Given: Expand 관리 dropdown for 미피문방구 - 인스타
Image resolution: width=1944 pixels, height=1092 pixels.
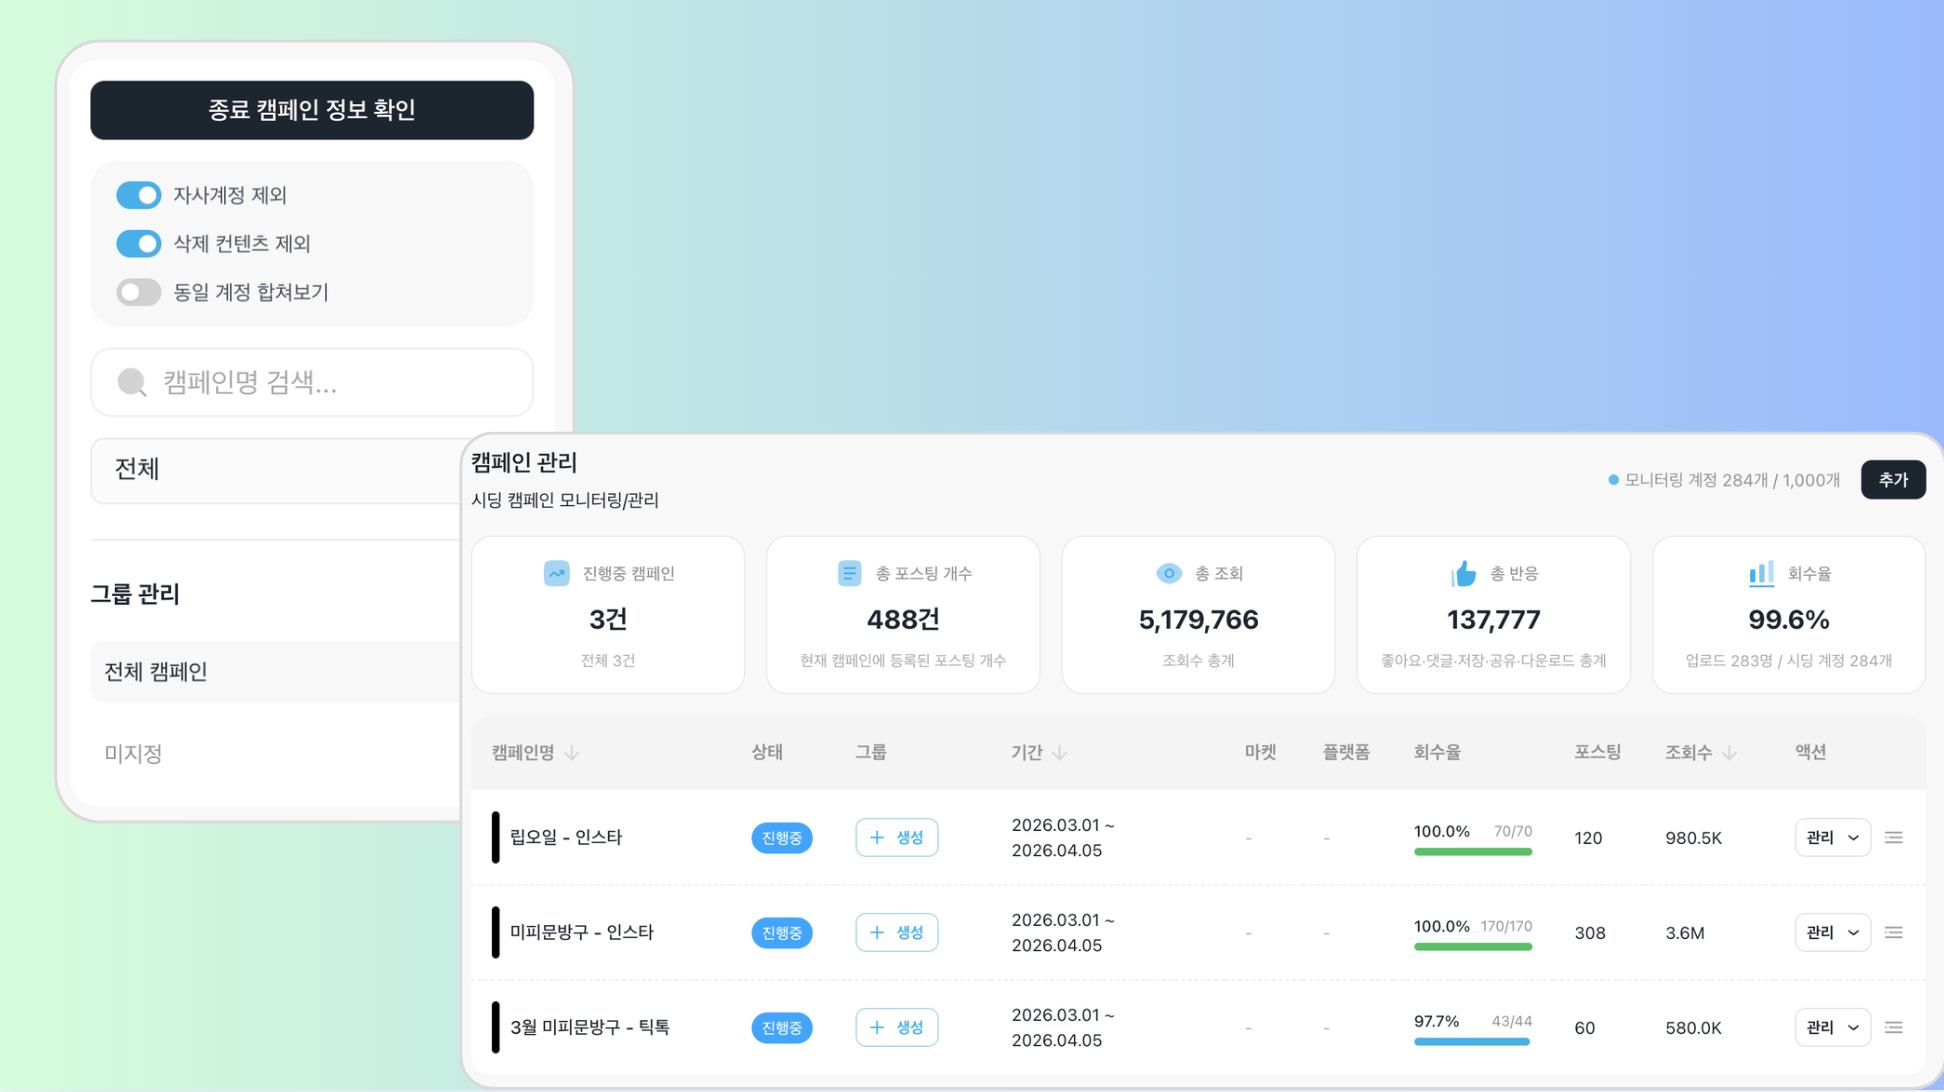Looking at the screenshot, I should click(x=1832, y=933).
